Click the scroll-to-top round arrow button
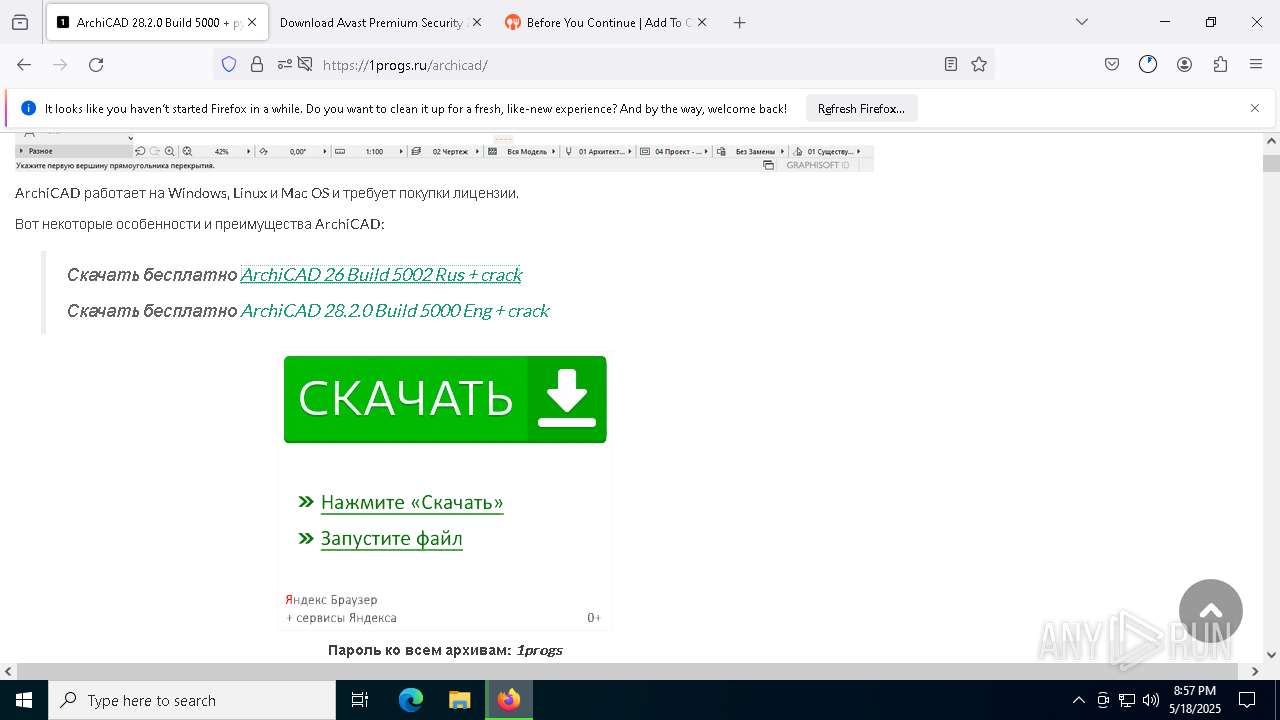 tap(1211, 611)
